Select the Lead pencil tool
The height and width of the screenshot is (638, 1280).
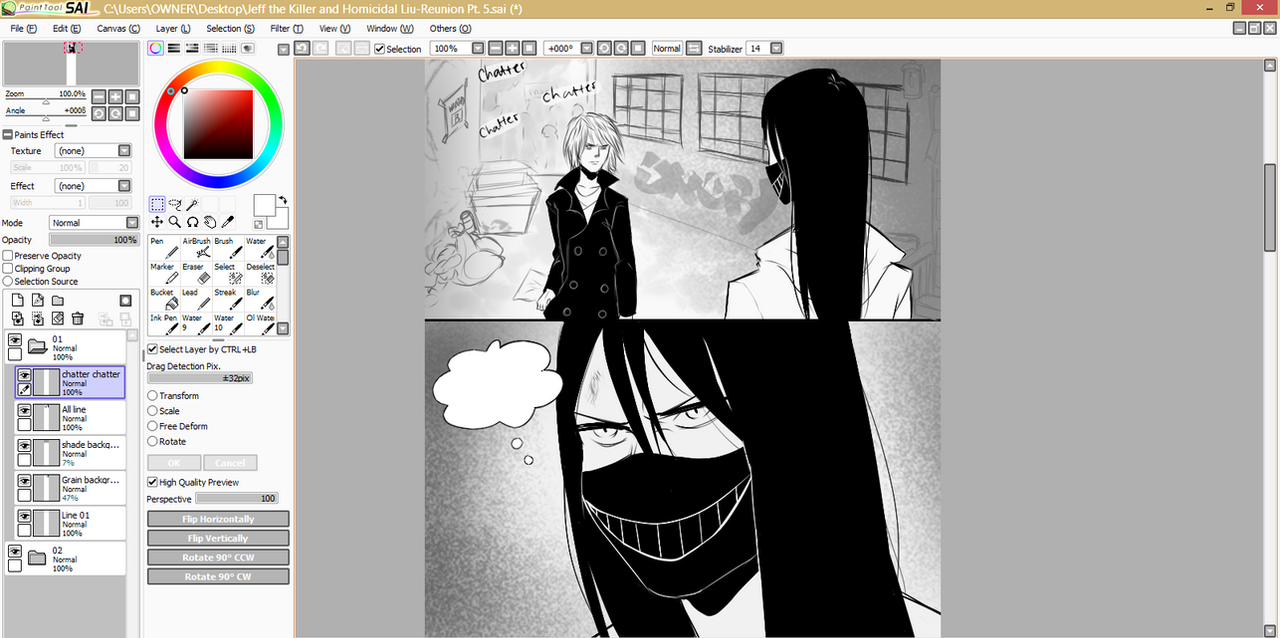pos(196,300)
